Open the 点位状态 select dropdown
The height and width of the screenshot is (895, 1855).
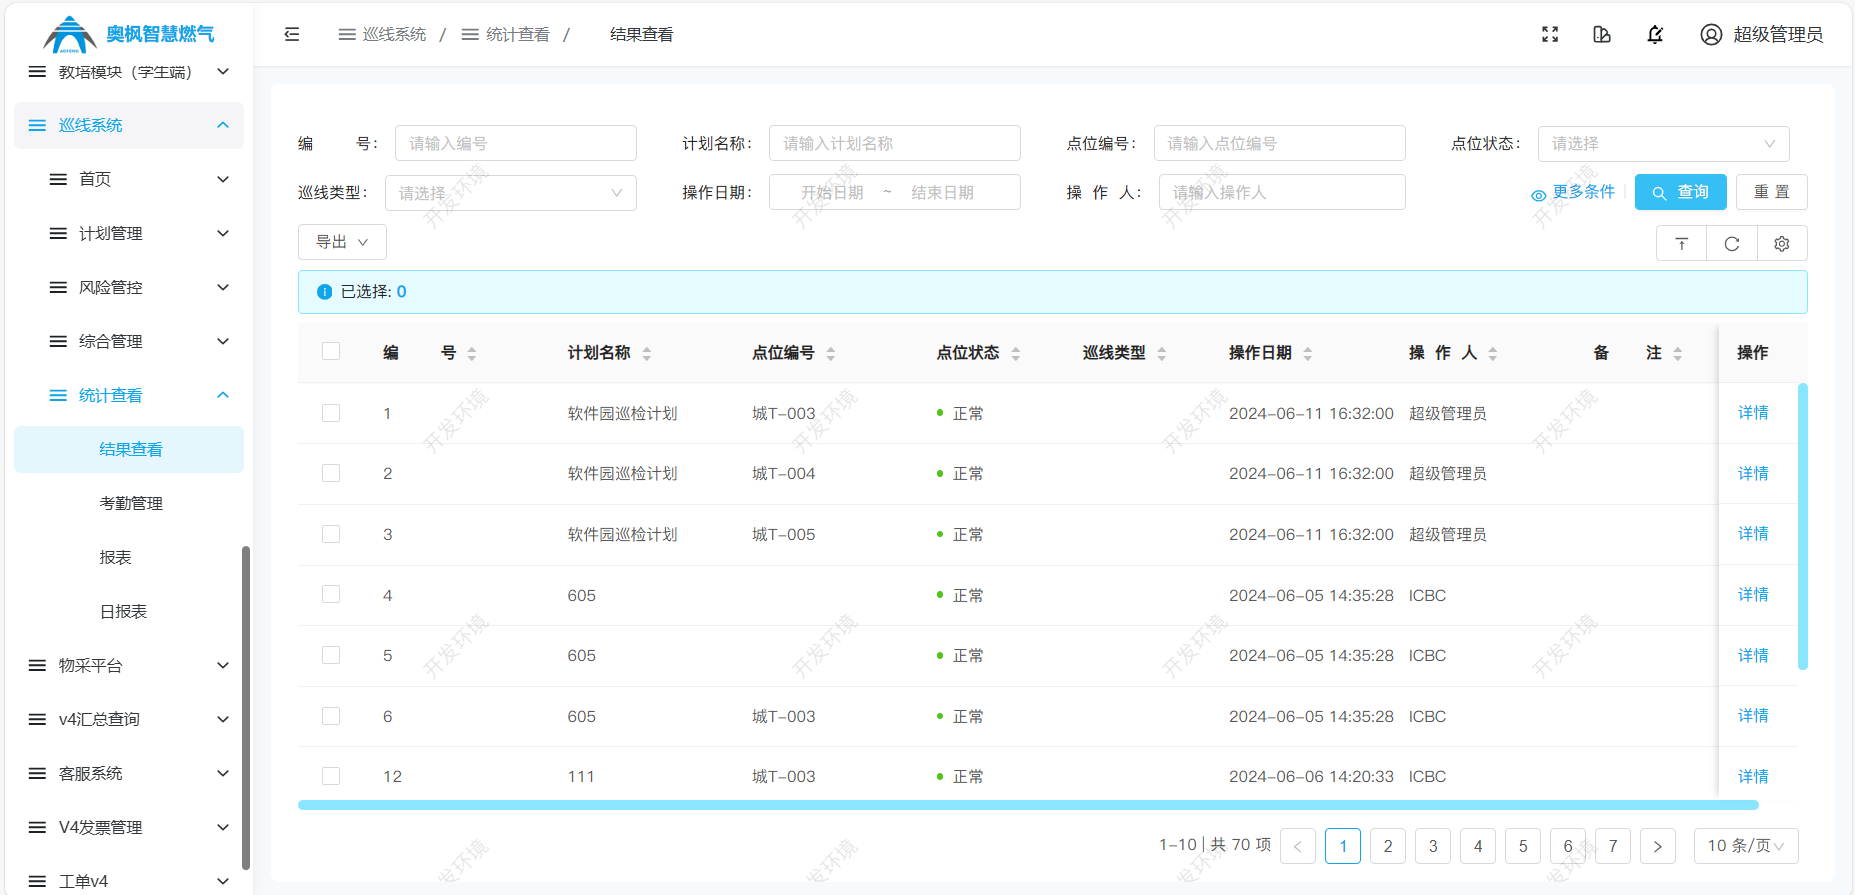click(x=1663, y=144)
